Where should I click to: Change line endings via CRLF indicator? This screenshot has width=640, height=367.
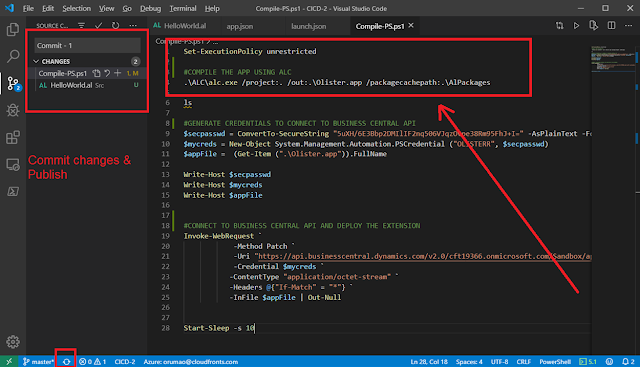[x=523, y=362]
